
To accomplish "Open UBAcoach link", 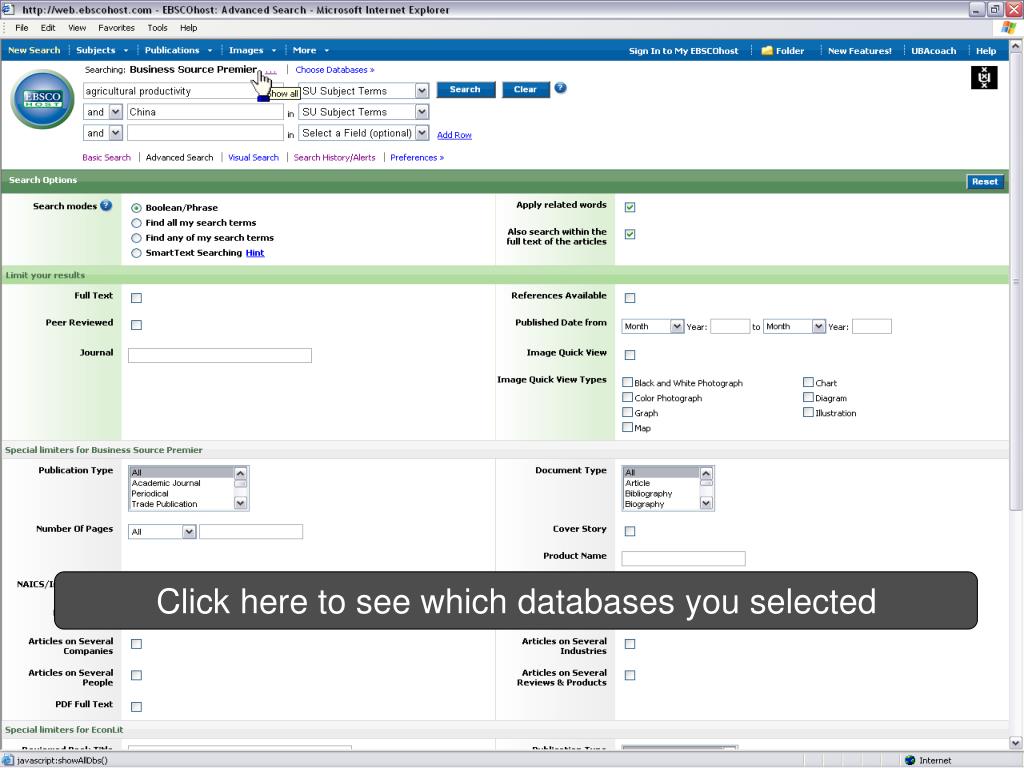I will click(x=933, y=50).
